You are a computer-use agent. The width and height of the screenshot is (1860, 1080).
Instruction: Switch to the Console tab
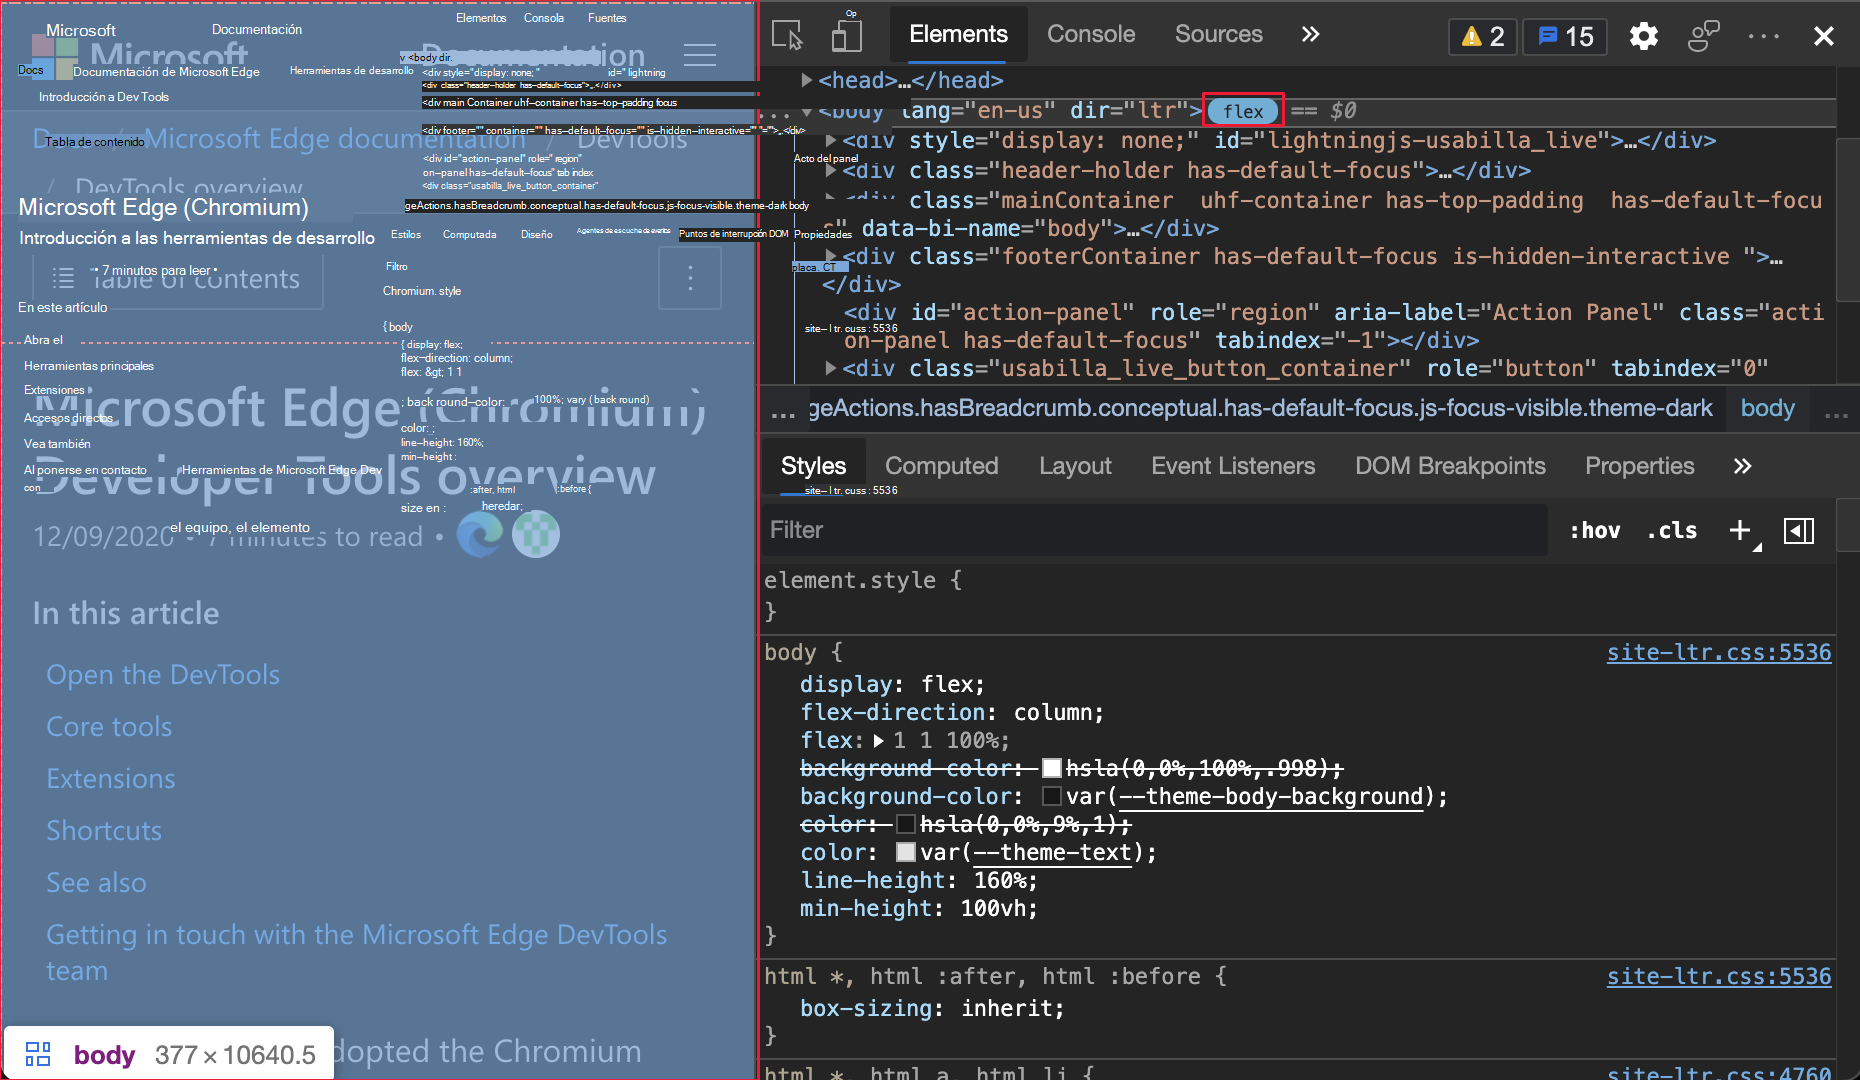coord(1090,33)
